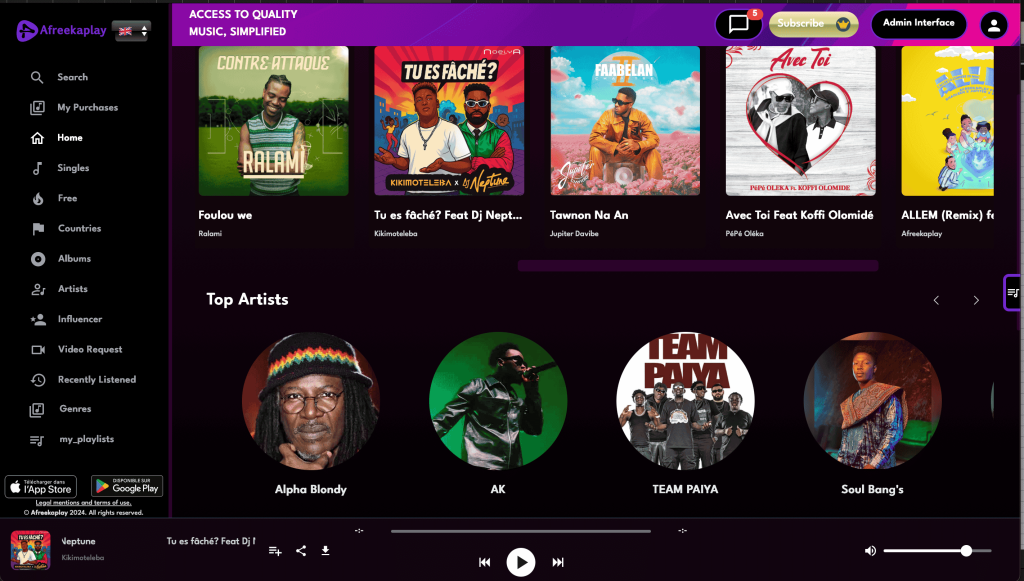Share the current track
The width and height of the screenshot is (1024, 581).
(x=301, y=551)
